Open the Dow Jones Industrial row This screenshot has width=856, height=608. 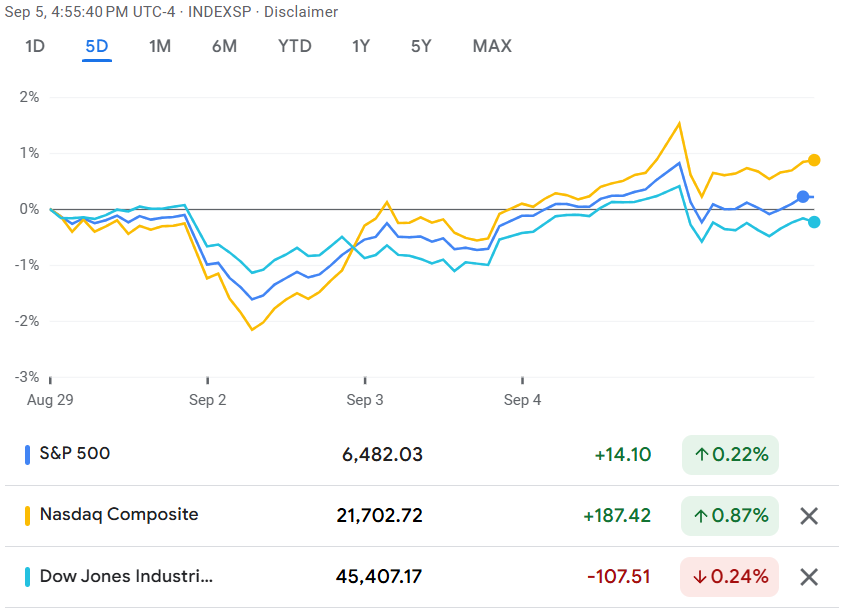421,577
